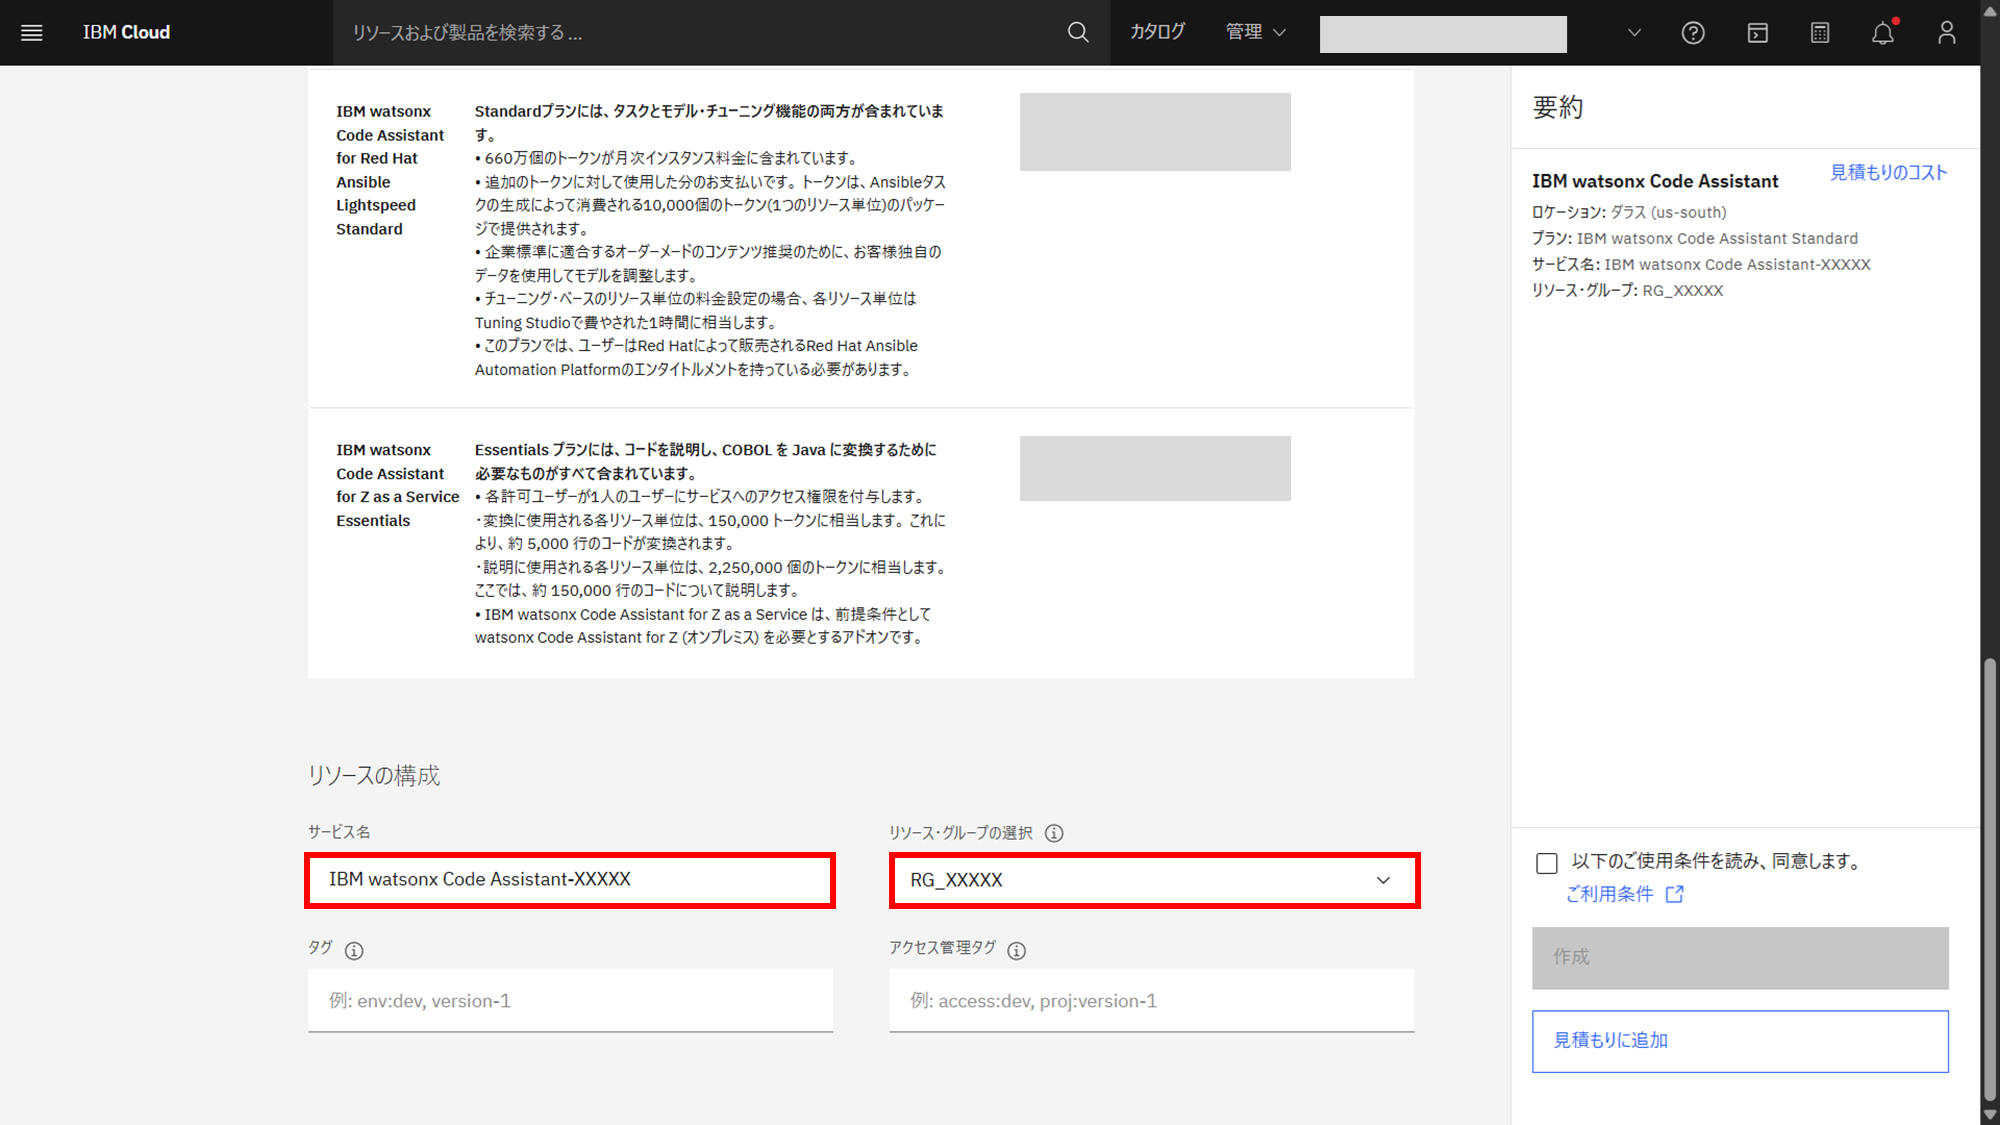The width and height of the screenshot is (2000, 1125).
Task: Open the account switcher dropdown chevron
Action: (x=1634, y=33)
